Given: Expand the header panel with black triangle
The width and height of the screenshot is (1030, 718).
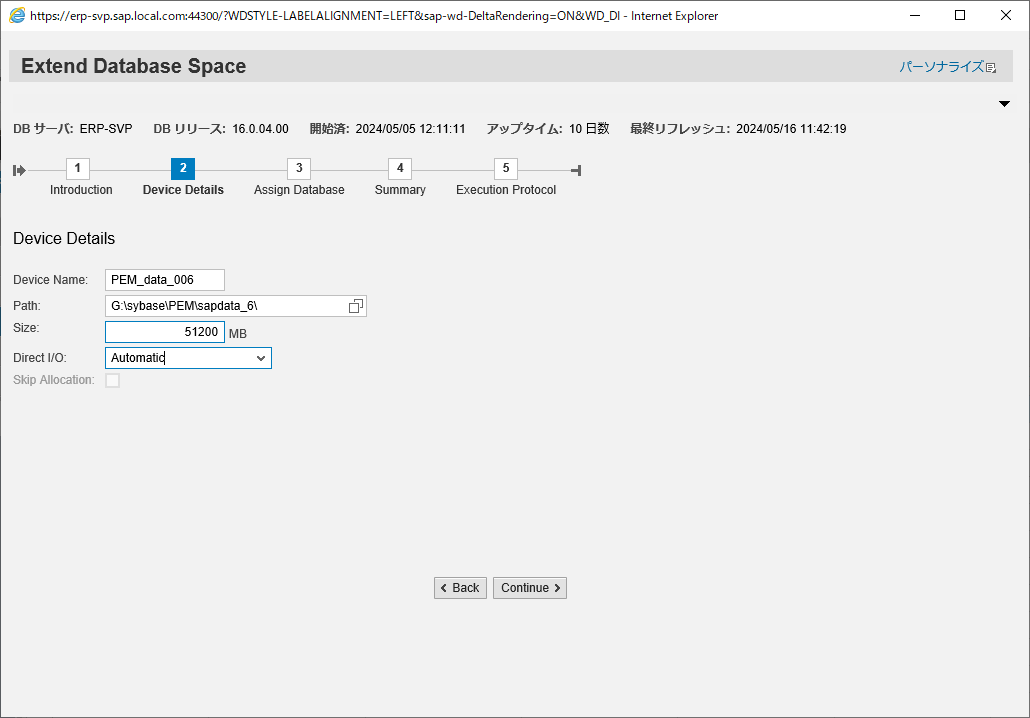Looking at the screenshot, I should (x=1004, y=104).
